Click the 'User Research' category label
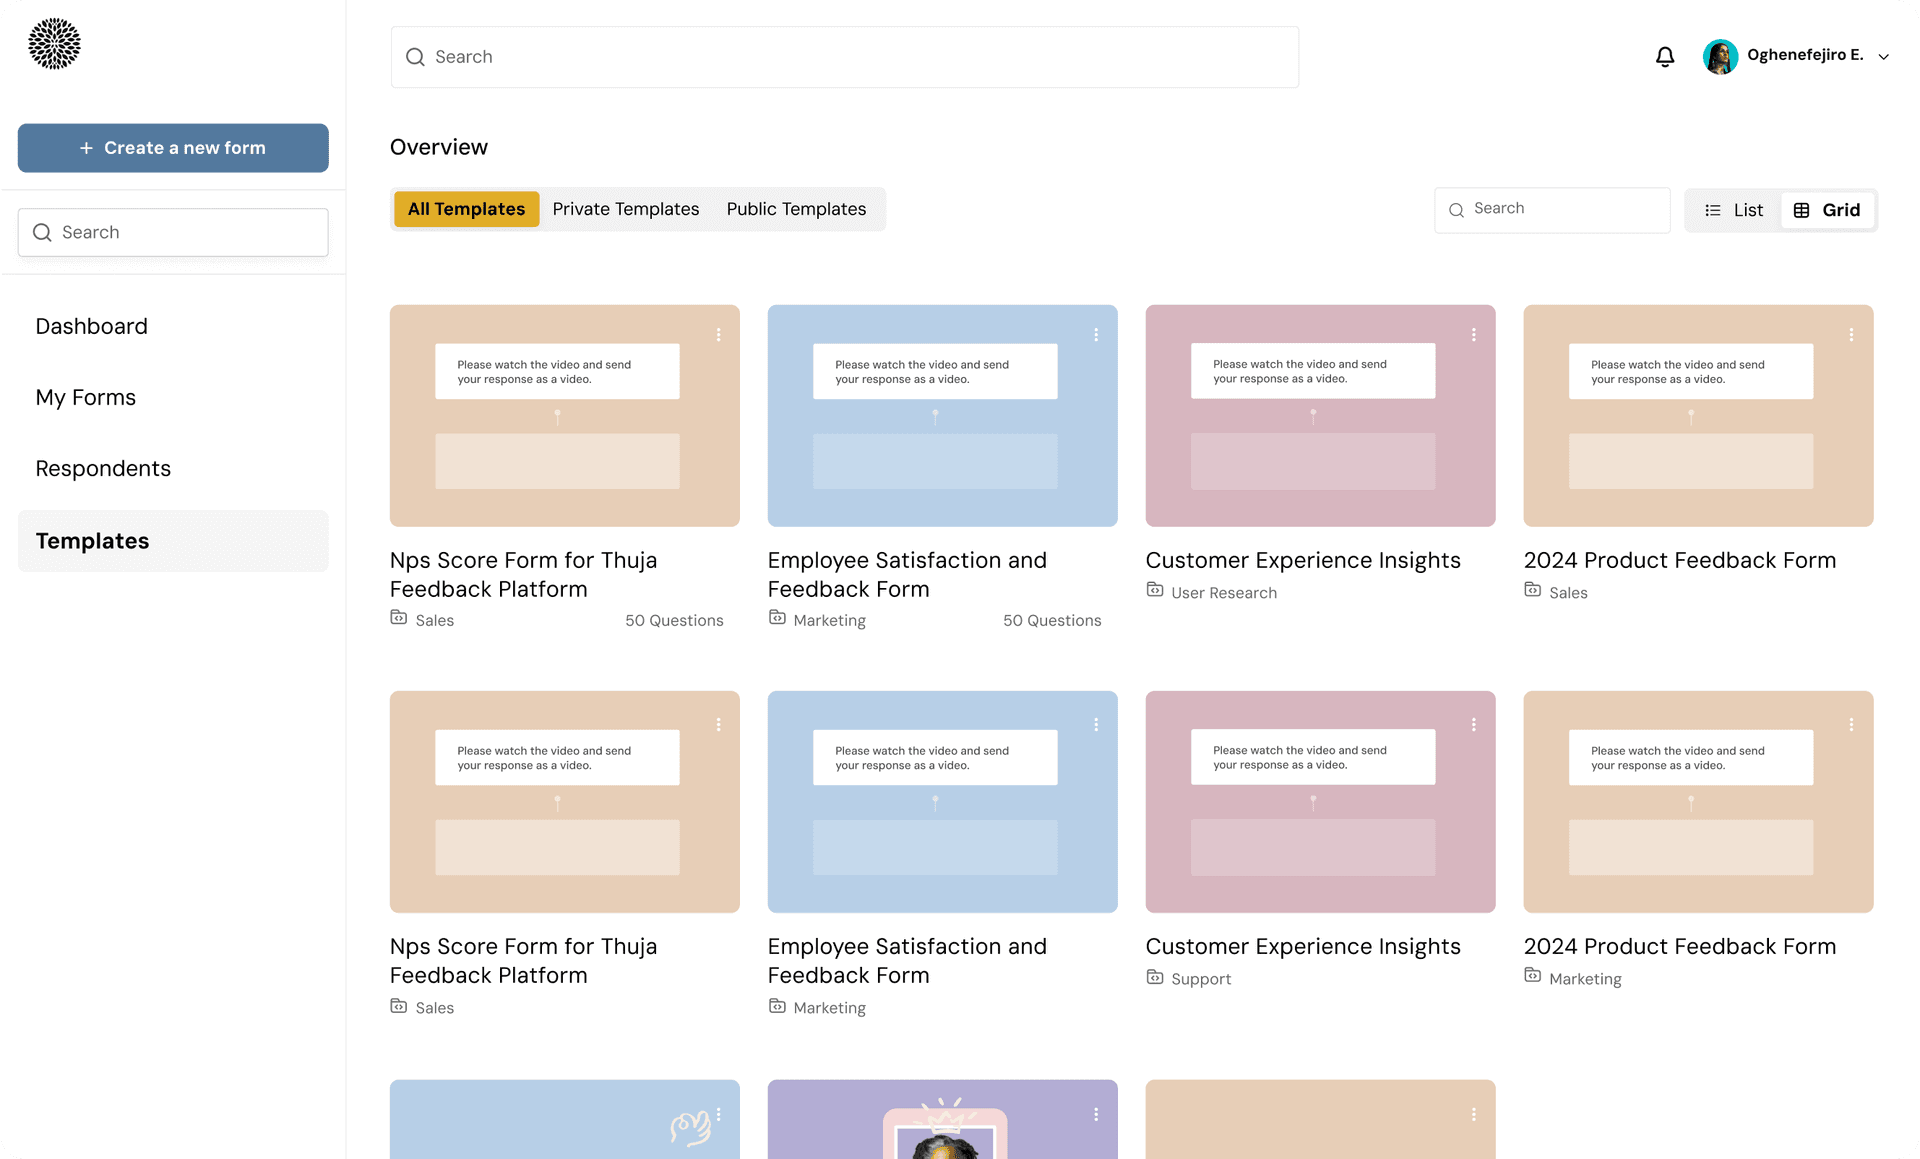Image resolution: width=1920 pixels, height=1159 pixels. [1224, 593]
